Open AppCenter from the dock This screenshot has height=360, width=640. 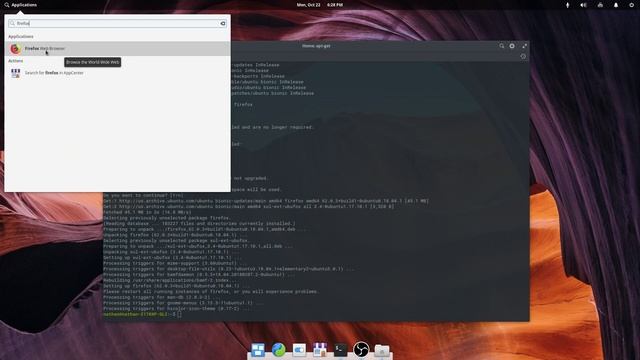320,350
